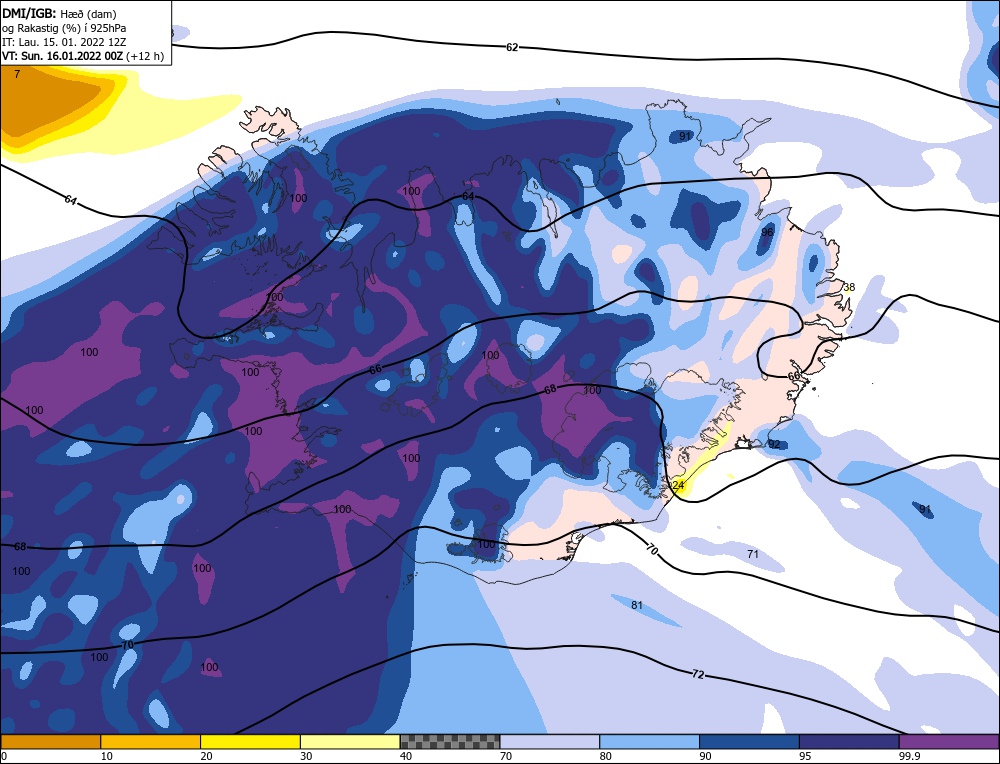Click the "92" humidity value

[x=774, y=444]
